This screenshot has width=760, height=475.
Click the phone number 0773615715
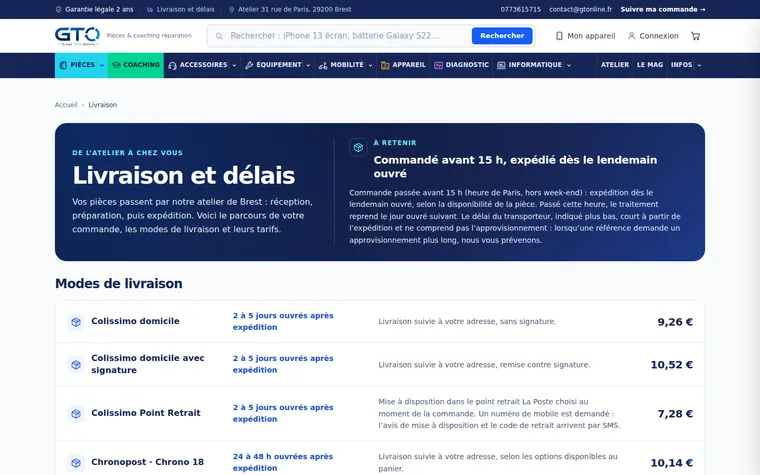pyautogui.click(x=521, y=9)
